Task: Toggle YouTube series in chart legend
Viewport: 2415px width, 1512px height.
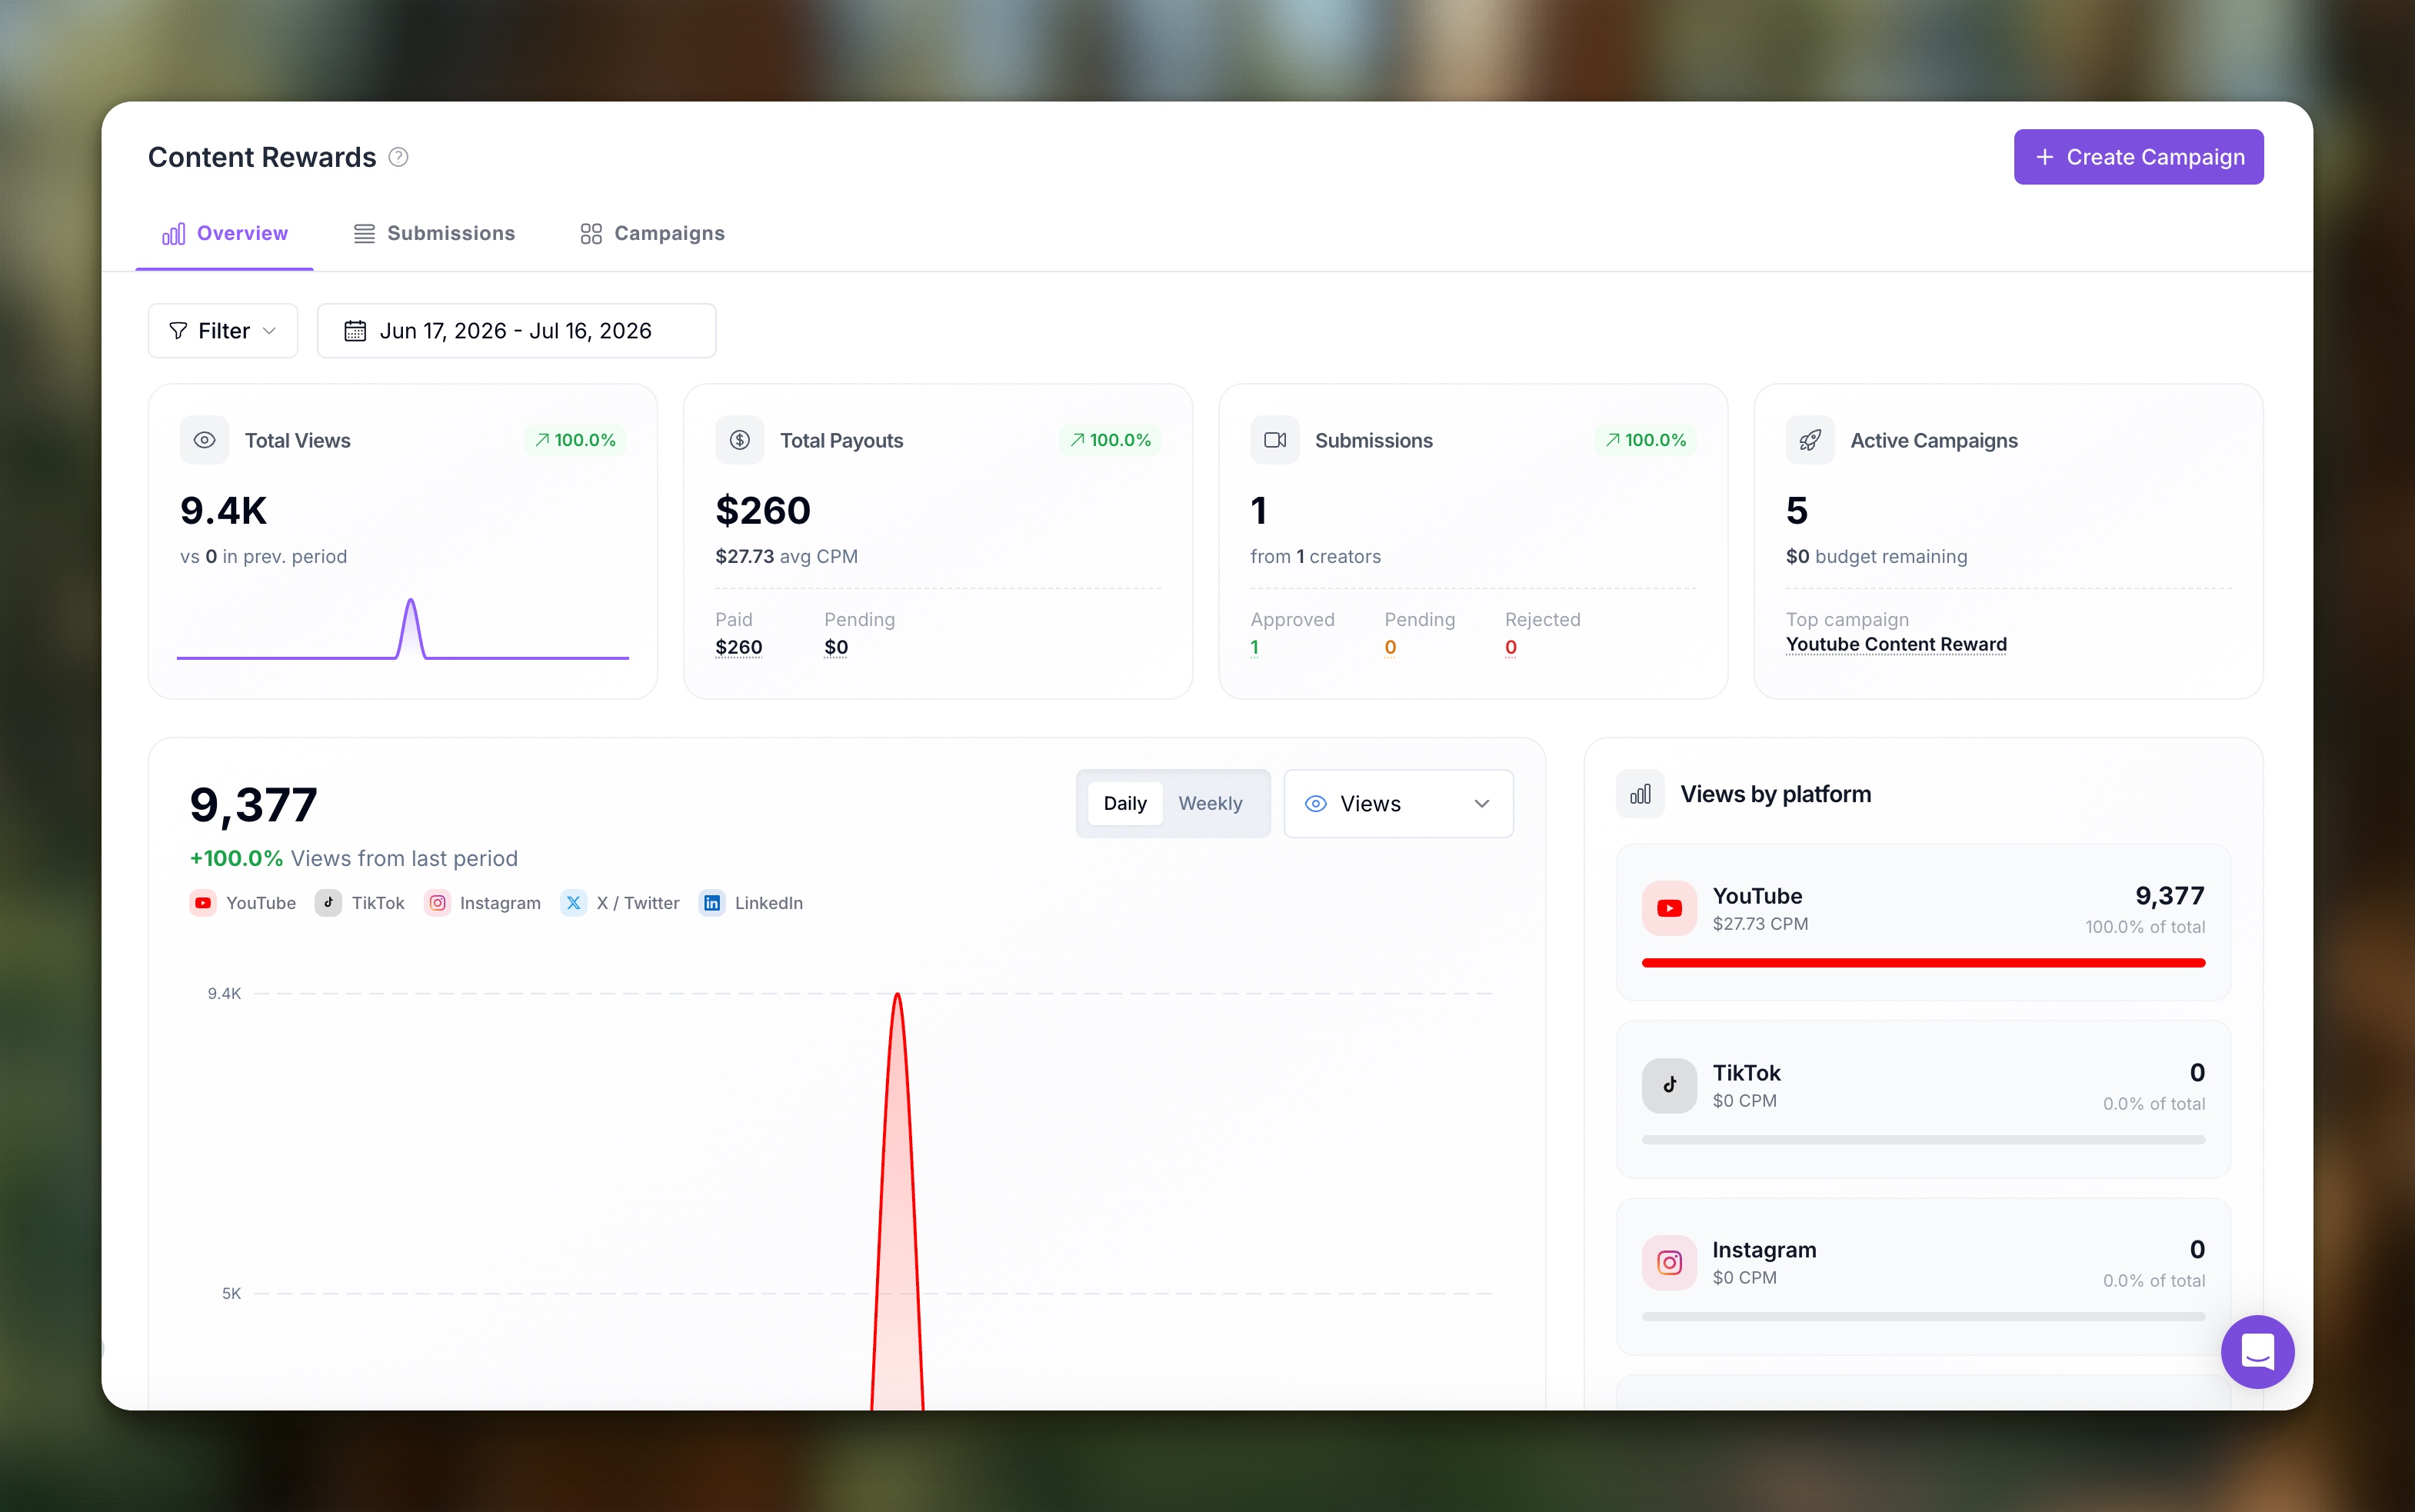Action: pyautogui.click(x=243, y=902)
